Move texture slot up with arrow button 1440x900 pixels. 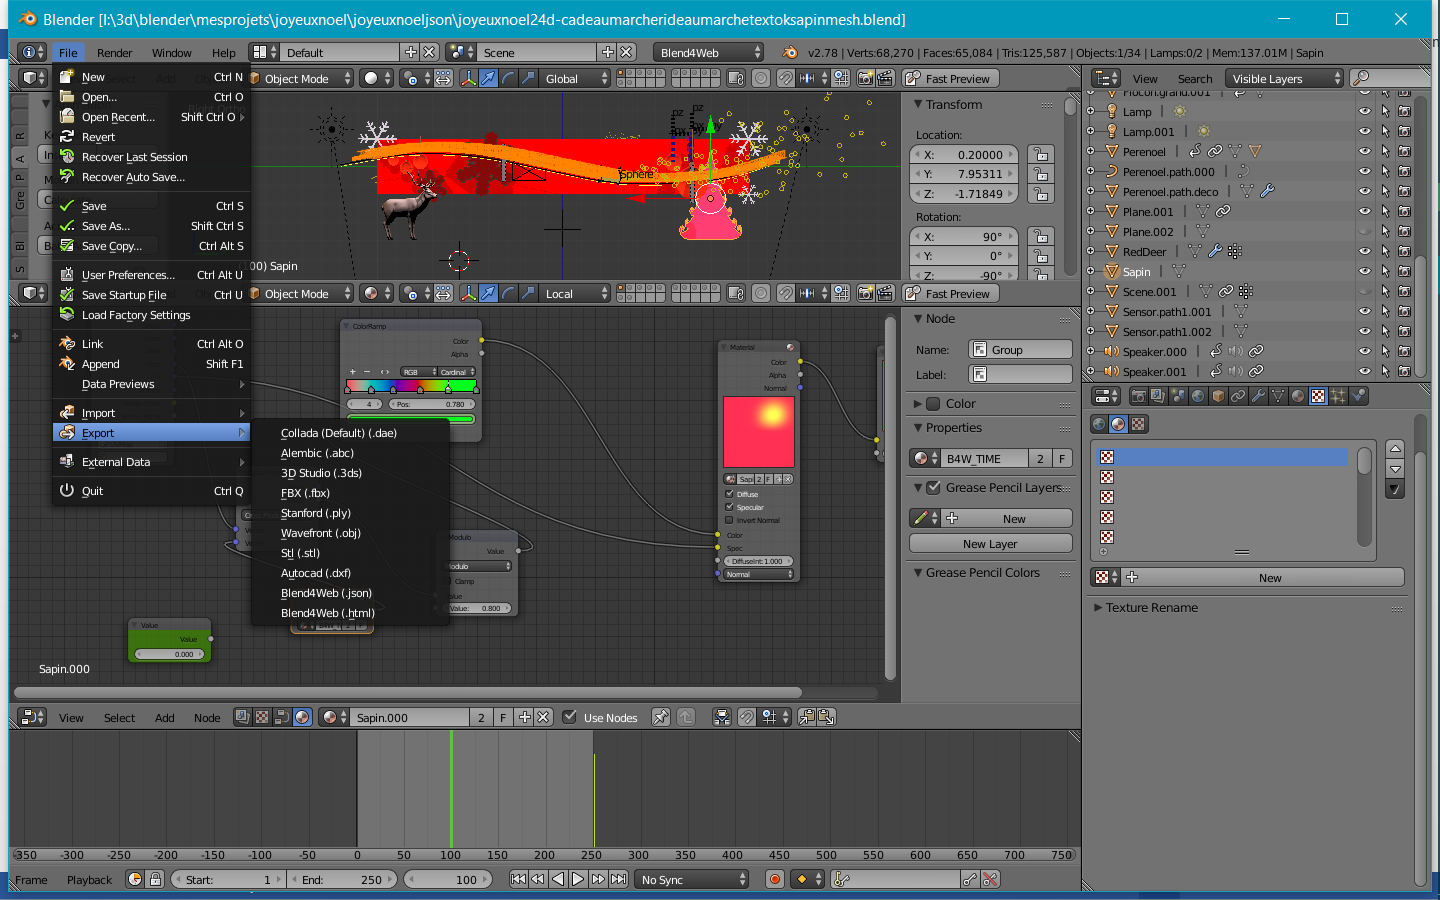click(1395, 448)
